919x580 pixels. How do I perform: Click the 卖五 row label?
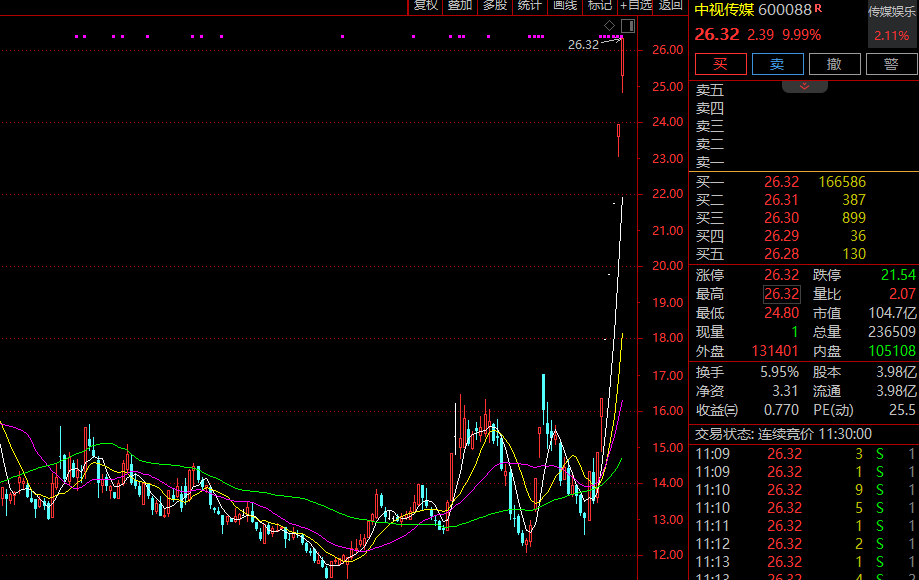coord(710,90)
